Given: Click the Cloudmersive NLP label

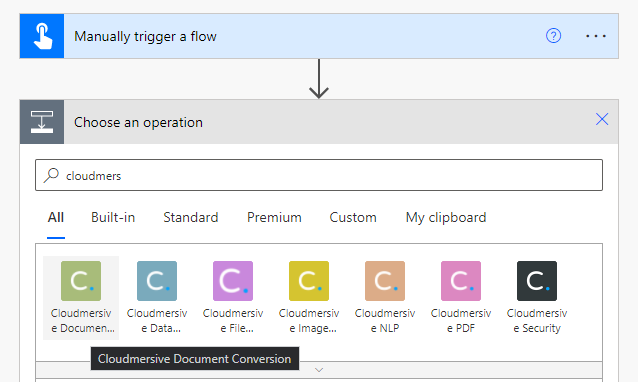Looking at the screenshot, I should (385, 321).
